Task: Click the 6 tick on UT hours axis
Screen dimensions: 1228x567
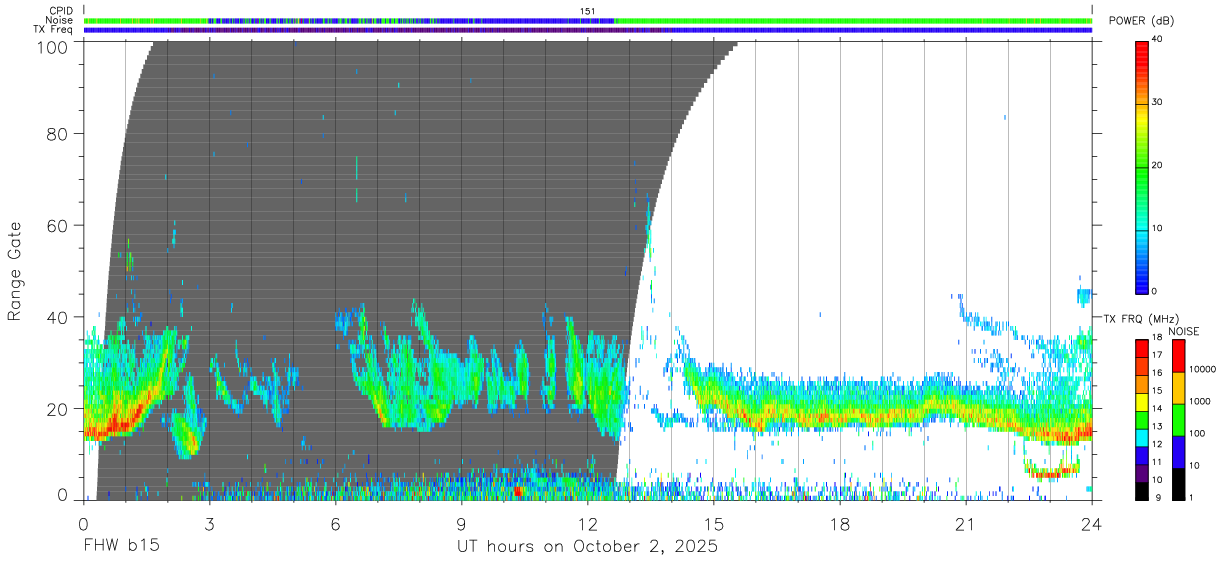Action: tap(335, 524)
